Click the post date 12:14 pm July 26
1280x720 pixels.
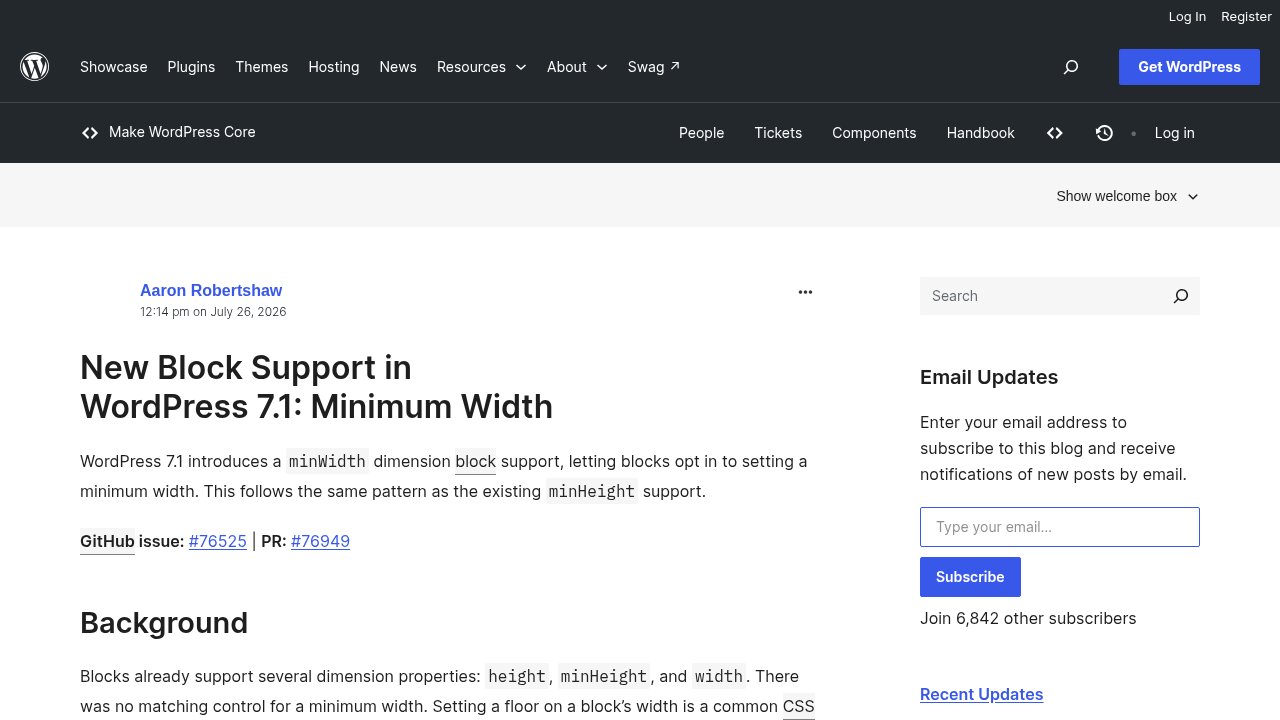(213, 312)
